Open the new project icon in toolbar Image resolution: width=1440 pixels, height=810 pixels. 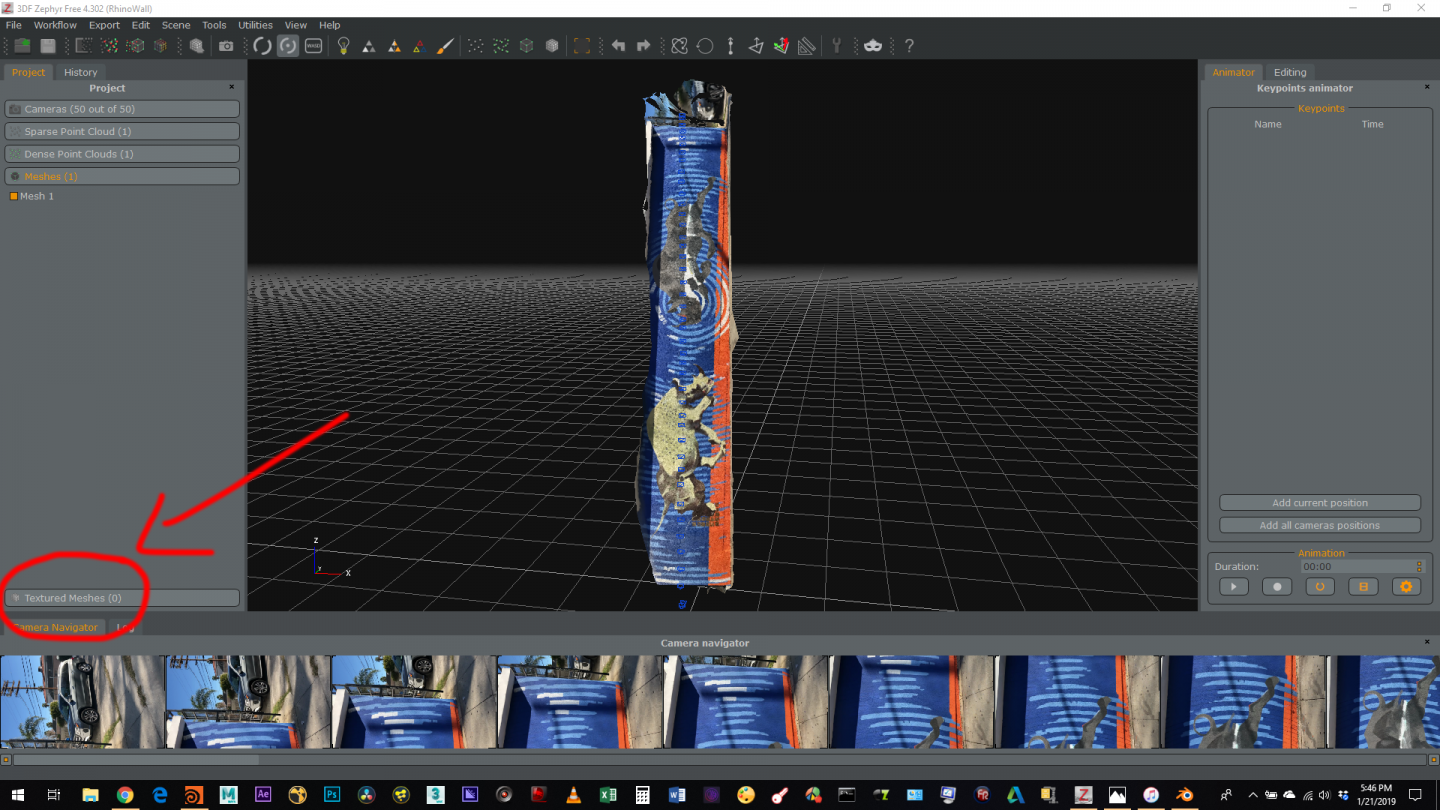[x=22, y=46]
